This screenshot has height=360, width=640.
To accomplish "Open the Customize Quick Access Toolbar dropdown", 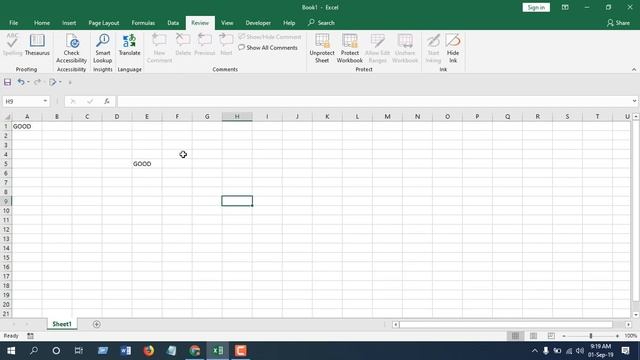I will coord(70,82).
